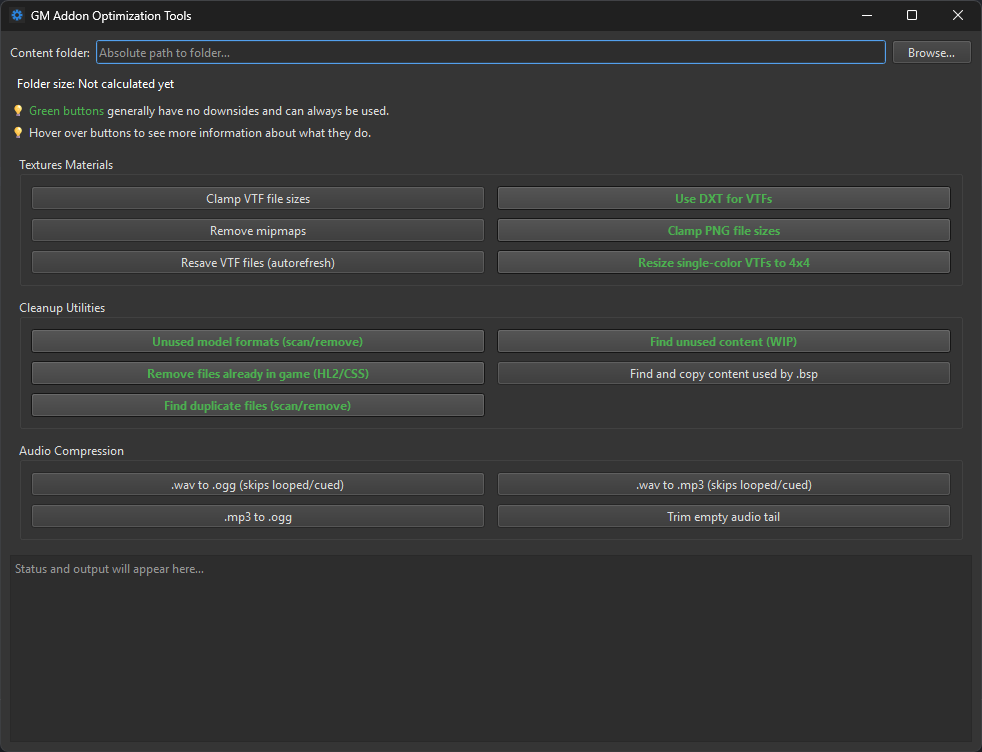Choose Find and copy content used by .bsp

(x=723, y=373)
